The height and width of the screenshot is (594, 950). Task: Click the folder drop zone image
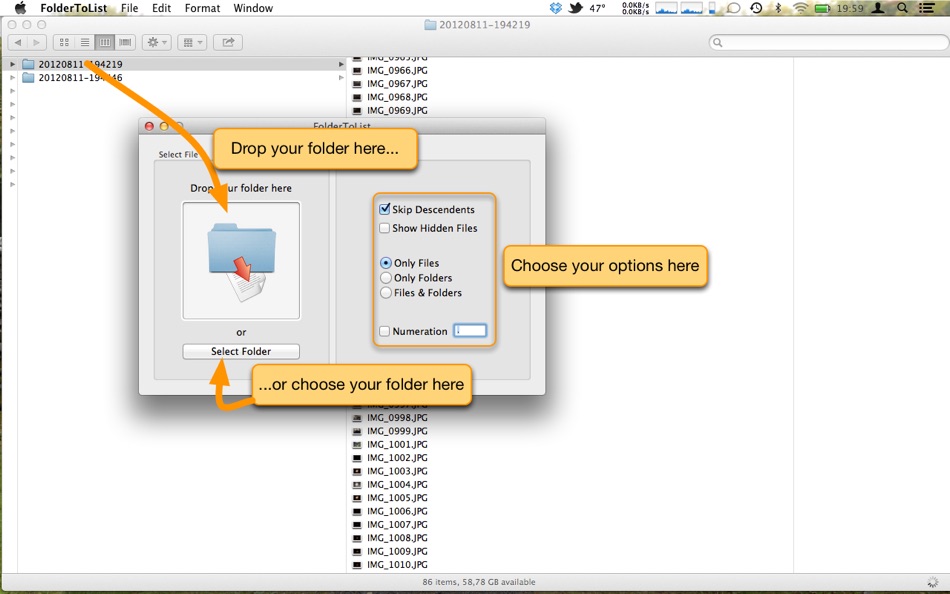coord(241,261)
